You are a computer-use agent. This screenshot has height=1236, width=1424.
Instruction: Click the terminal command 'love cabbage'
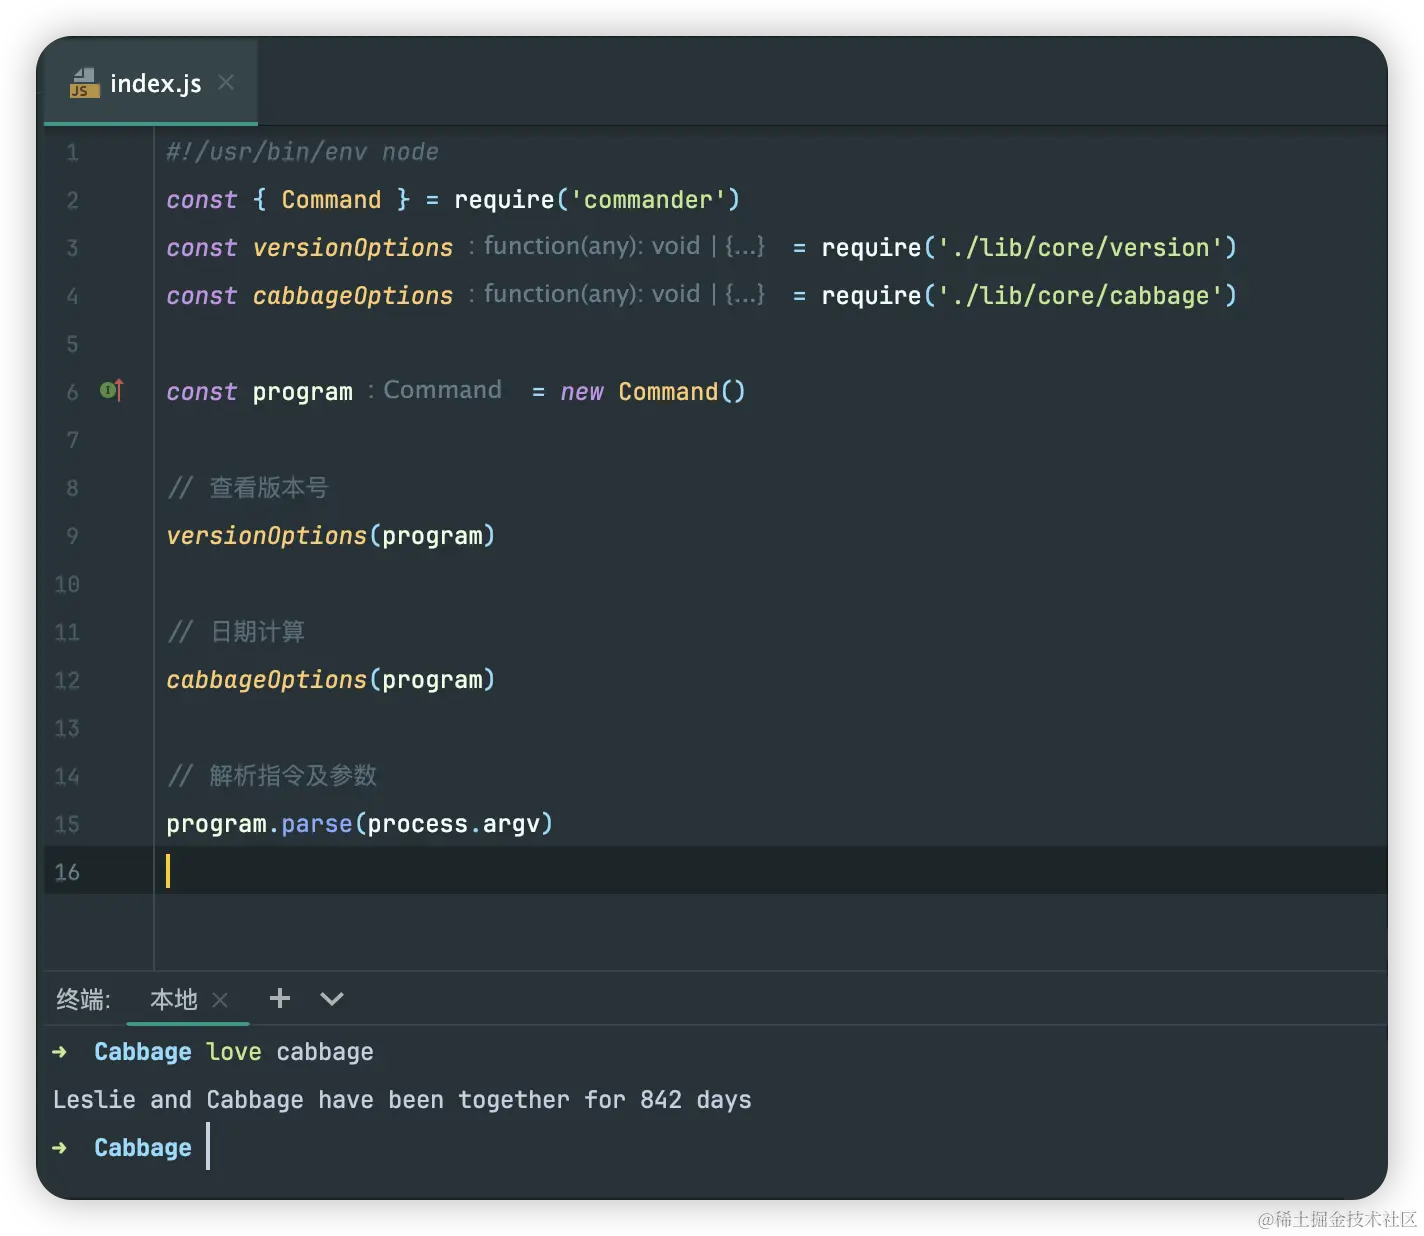[x=290, y=1052]
